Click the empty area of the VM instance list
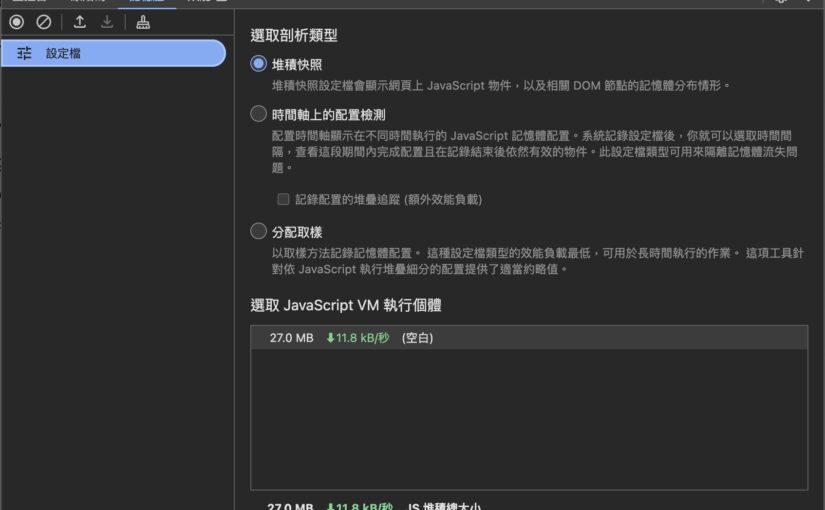Viewport: 825px width, 510px height. [528, 420]
